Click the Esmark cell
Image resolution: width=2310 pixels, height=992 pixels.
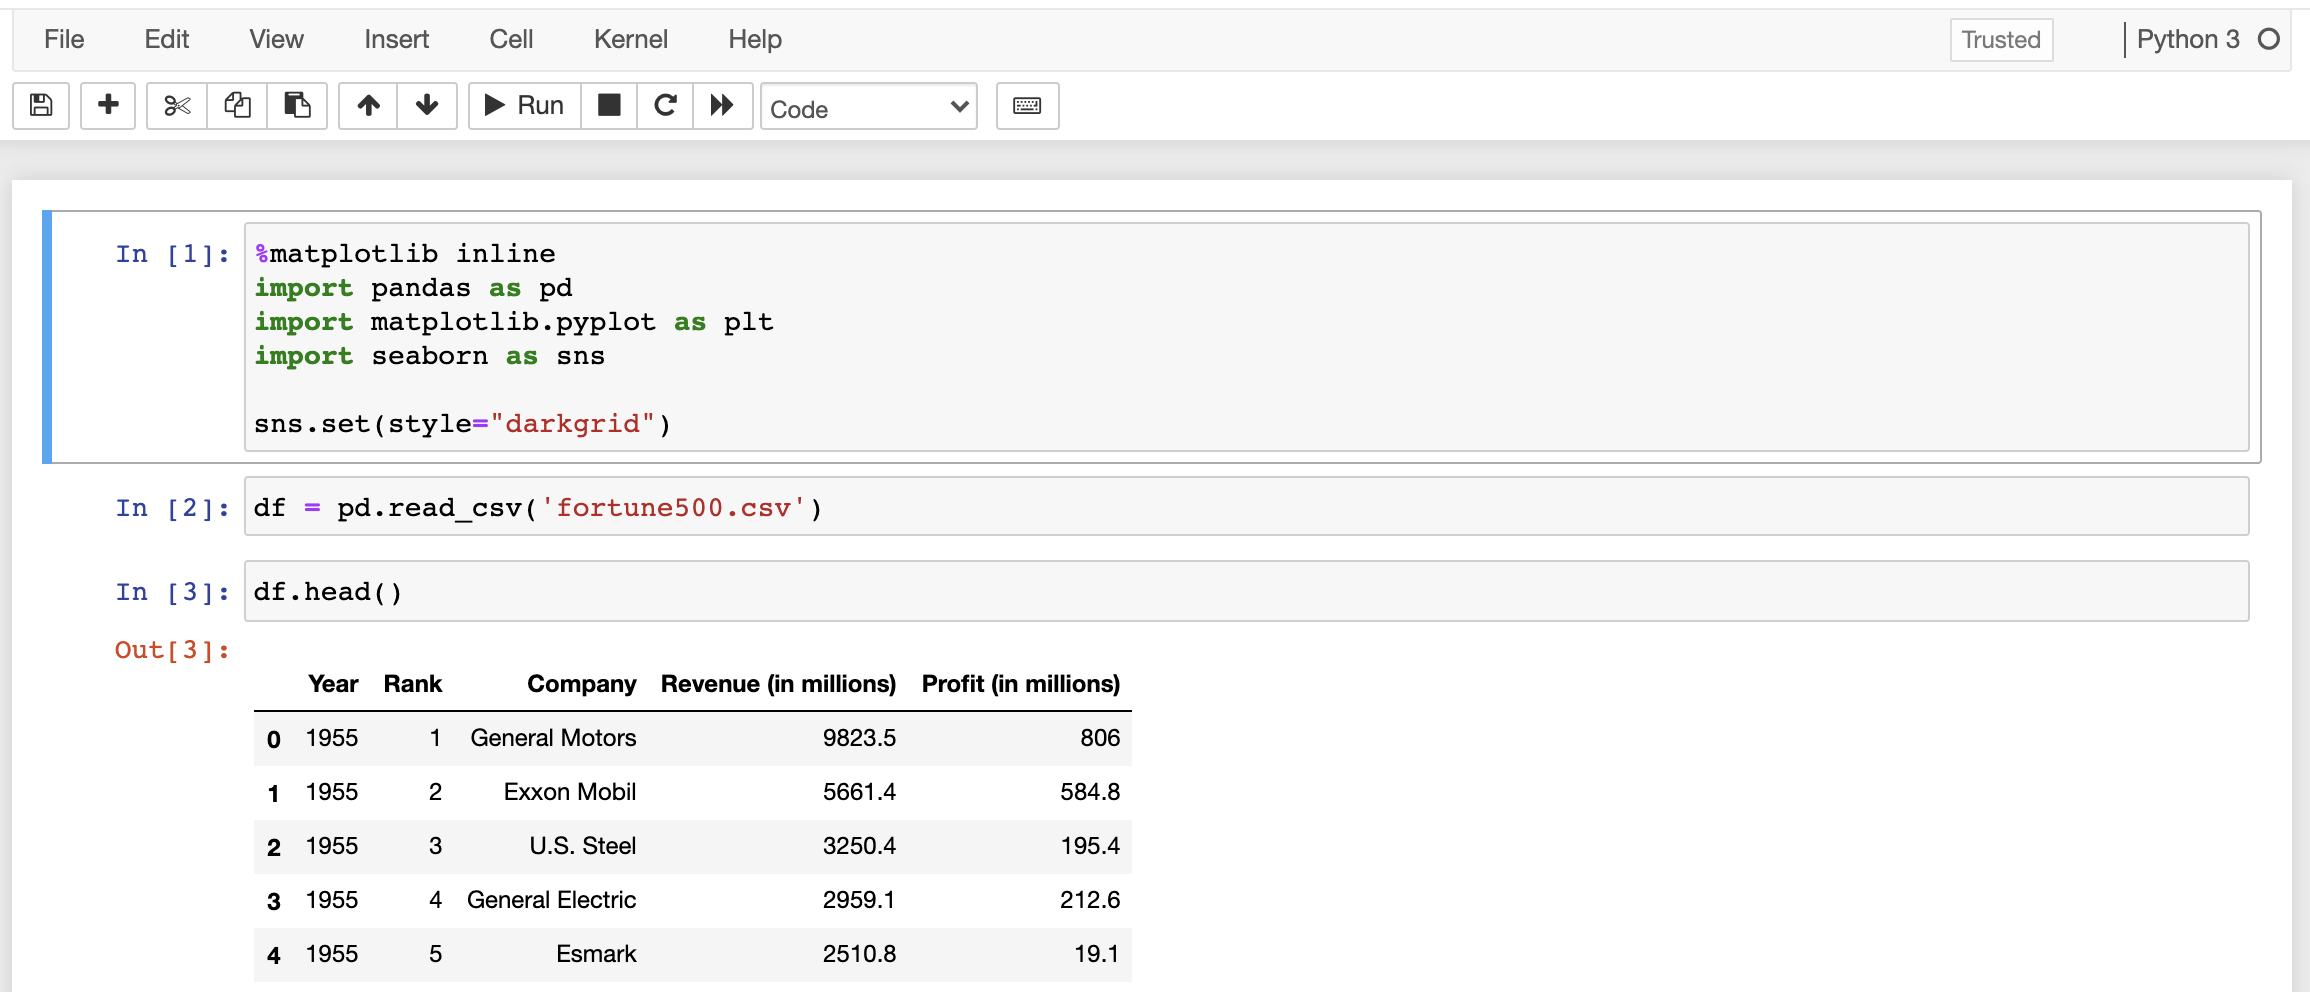[x=596, y=954]
